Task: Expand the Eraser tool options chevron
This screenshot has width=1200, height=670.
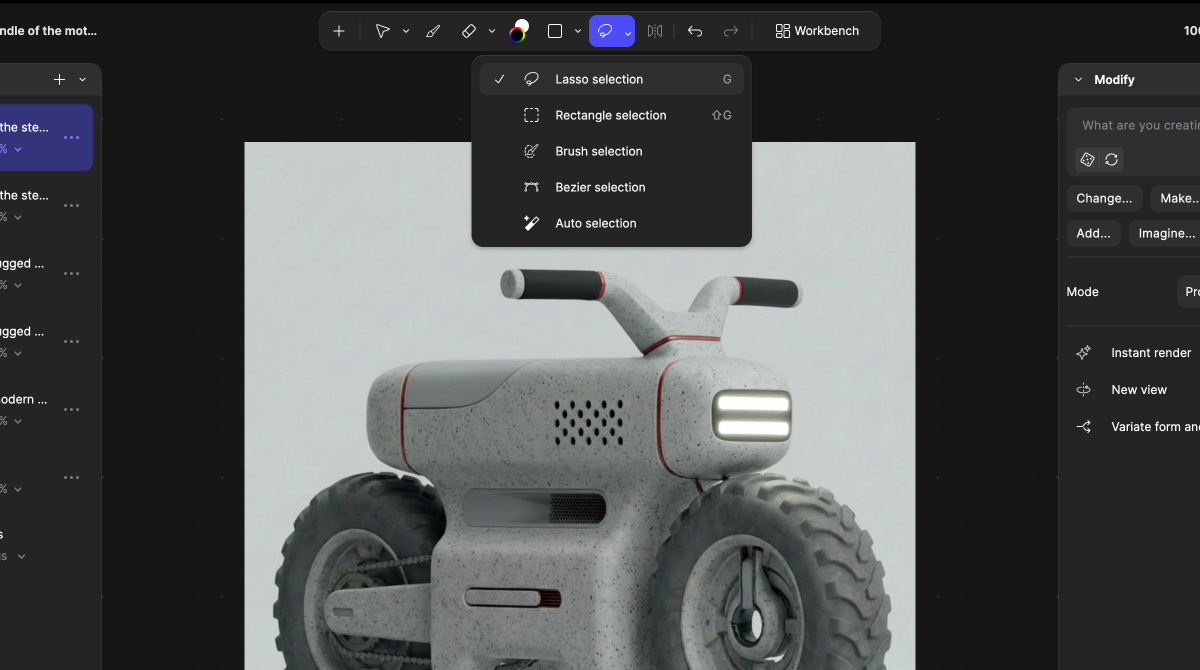Action: click(492, 31)
